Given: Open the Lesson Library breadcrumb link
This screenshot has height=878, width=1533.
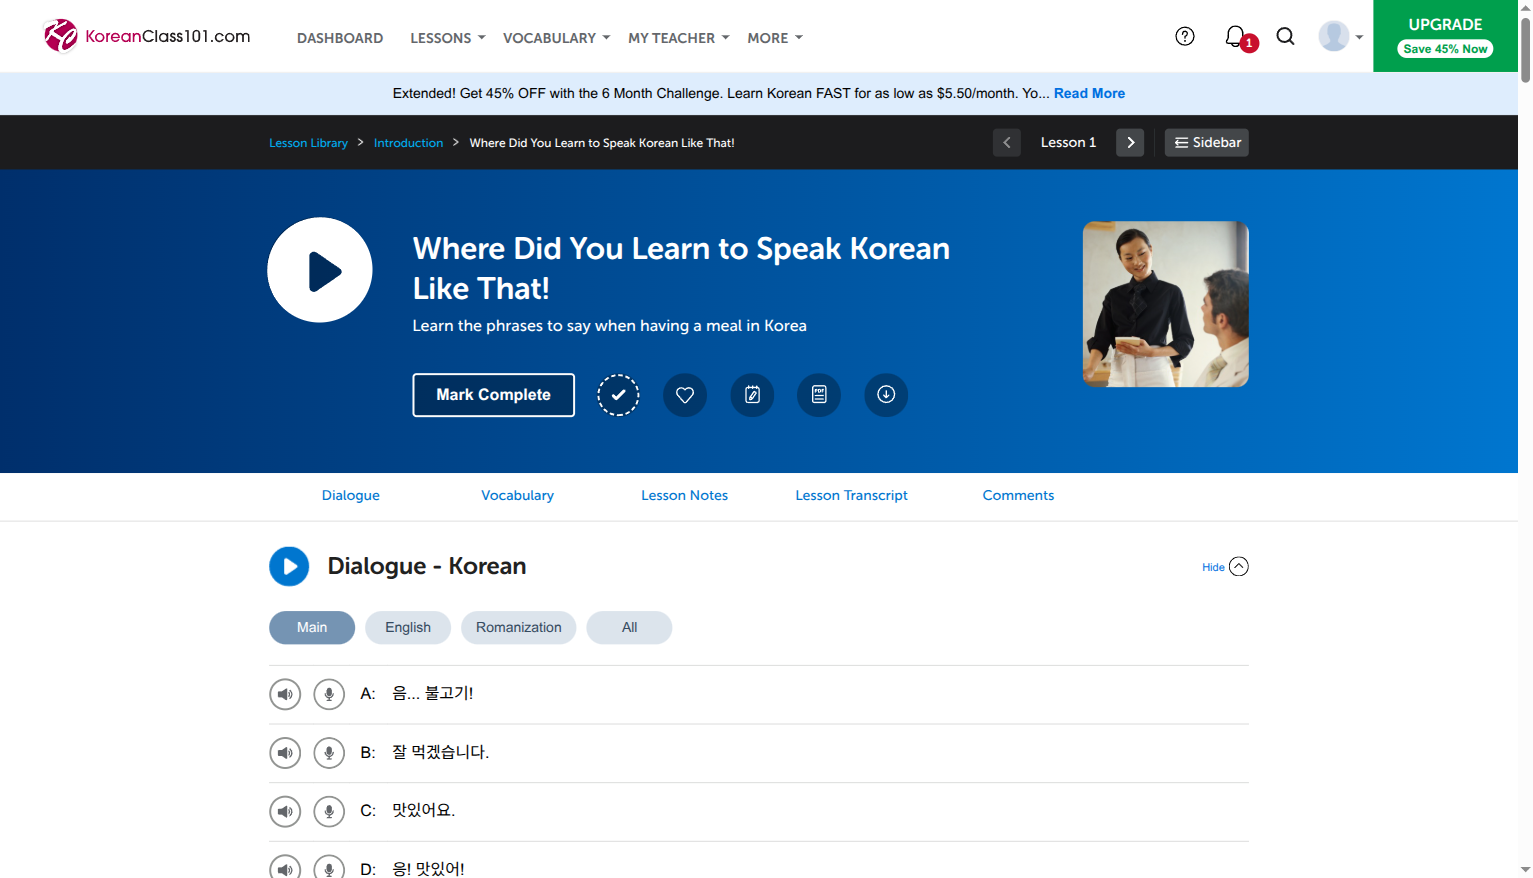Looking at the screenshot, I should click(x=308, y=143).
